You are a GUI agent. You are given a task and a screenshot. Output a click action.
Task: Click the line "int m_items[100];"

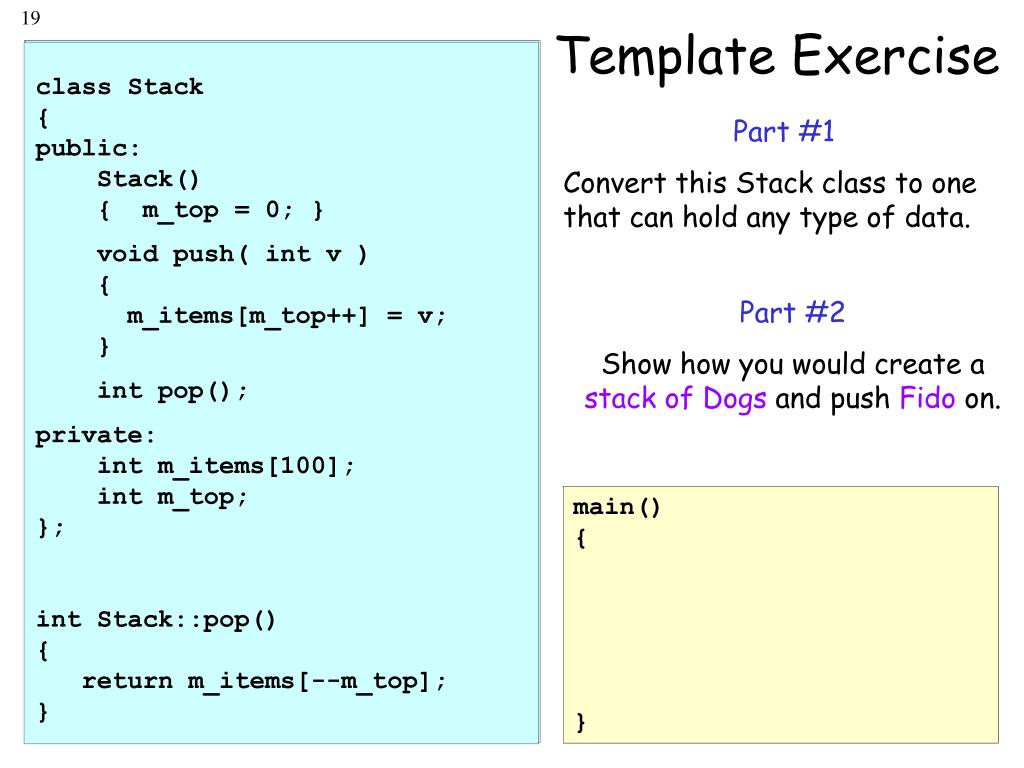click(x=226, y=466)
